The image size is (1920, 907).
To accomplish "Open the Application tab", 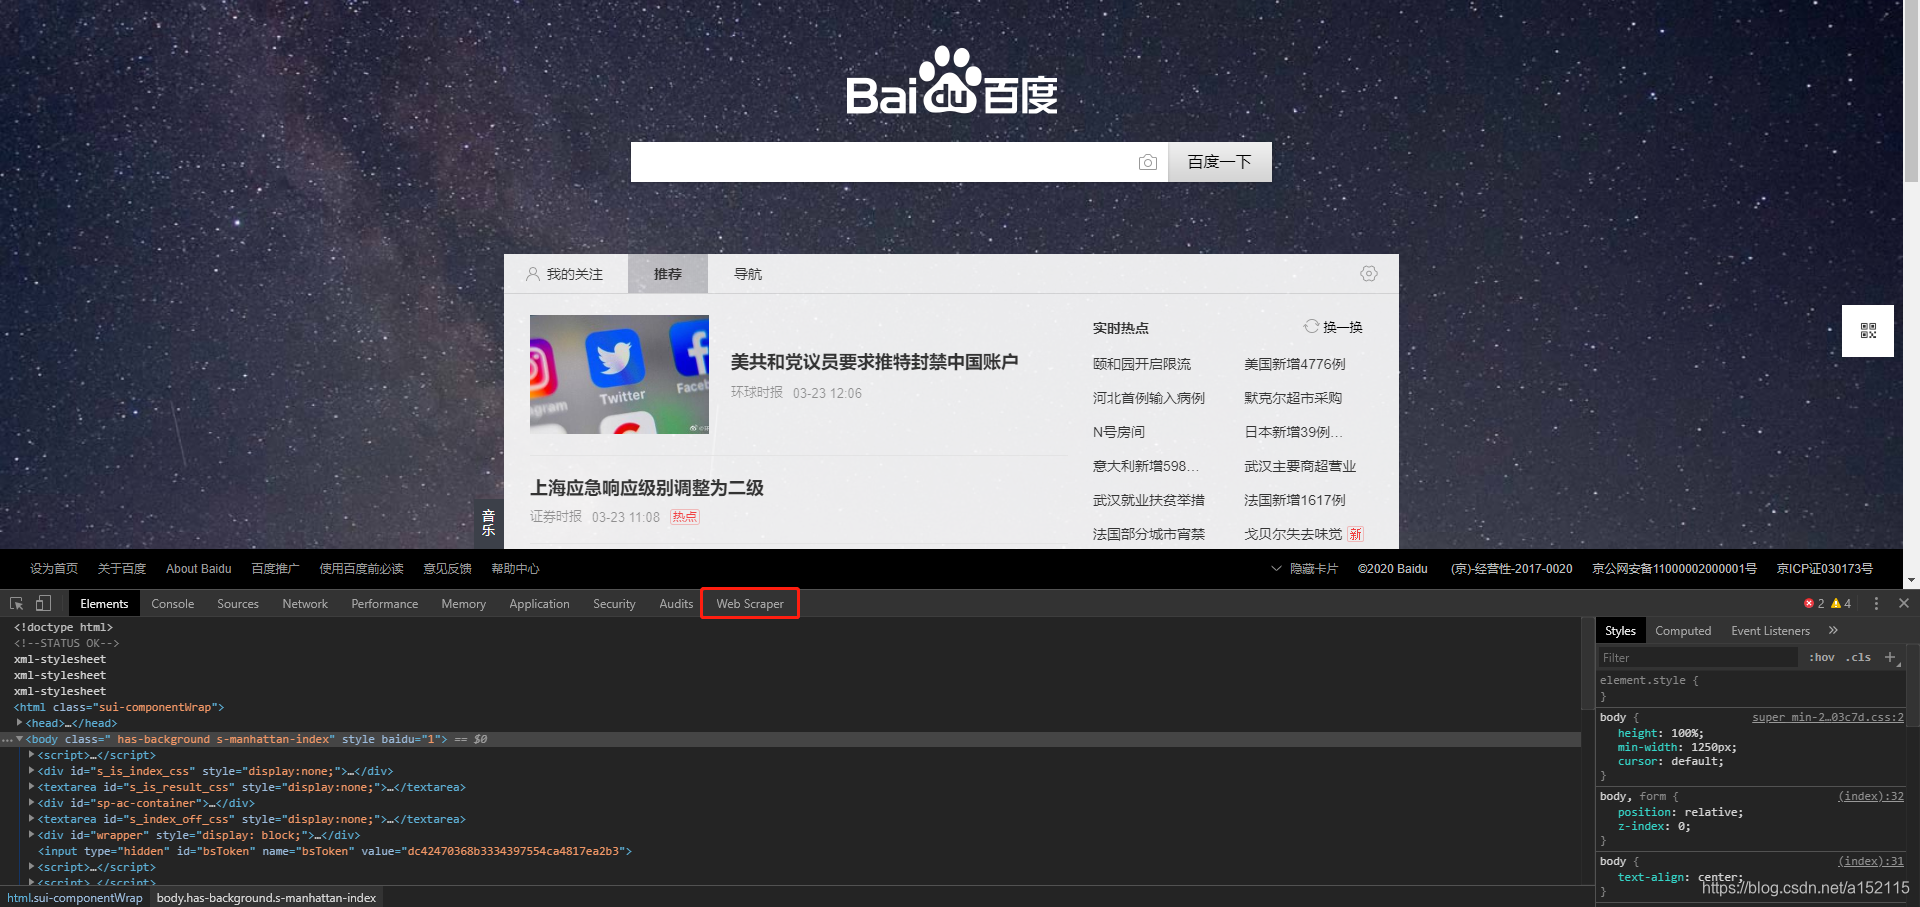I will click(539, 603).
